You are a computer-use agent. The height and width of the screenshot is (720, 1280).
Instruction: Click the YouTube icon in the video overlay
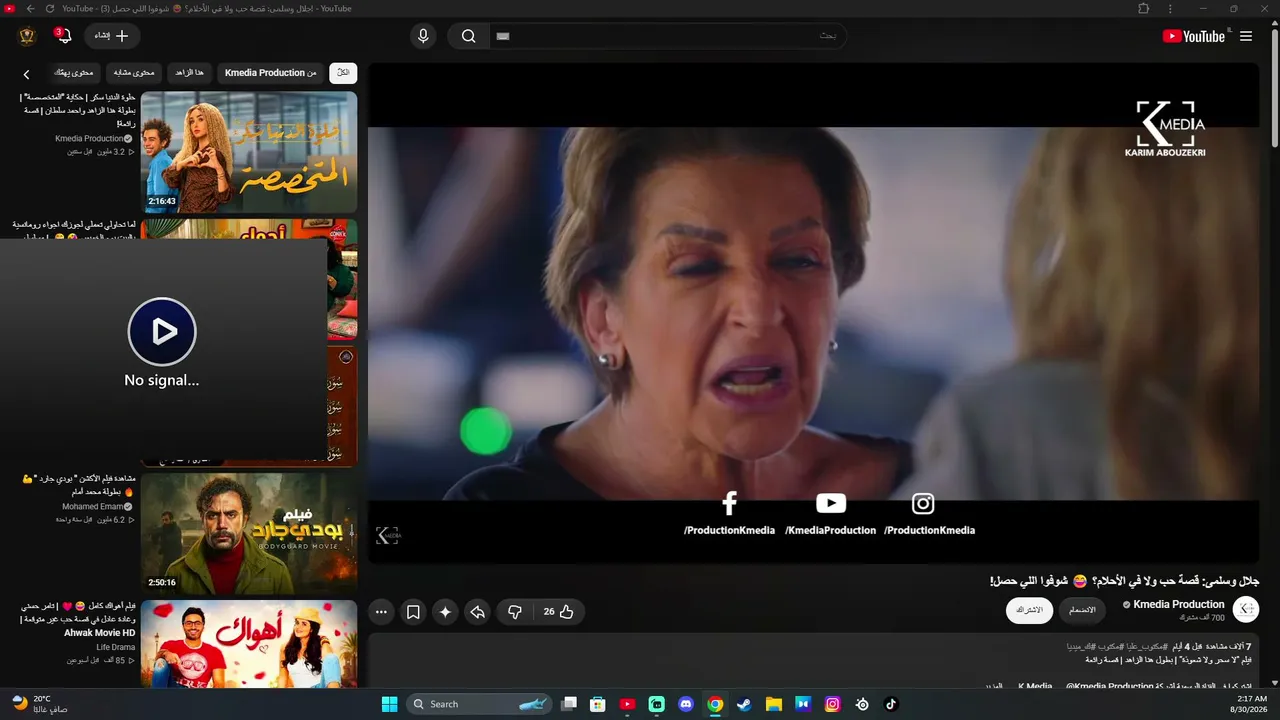point(831,504)
